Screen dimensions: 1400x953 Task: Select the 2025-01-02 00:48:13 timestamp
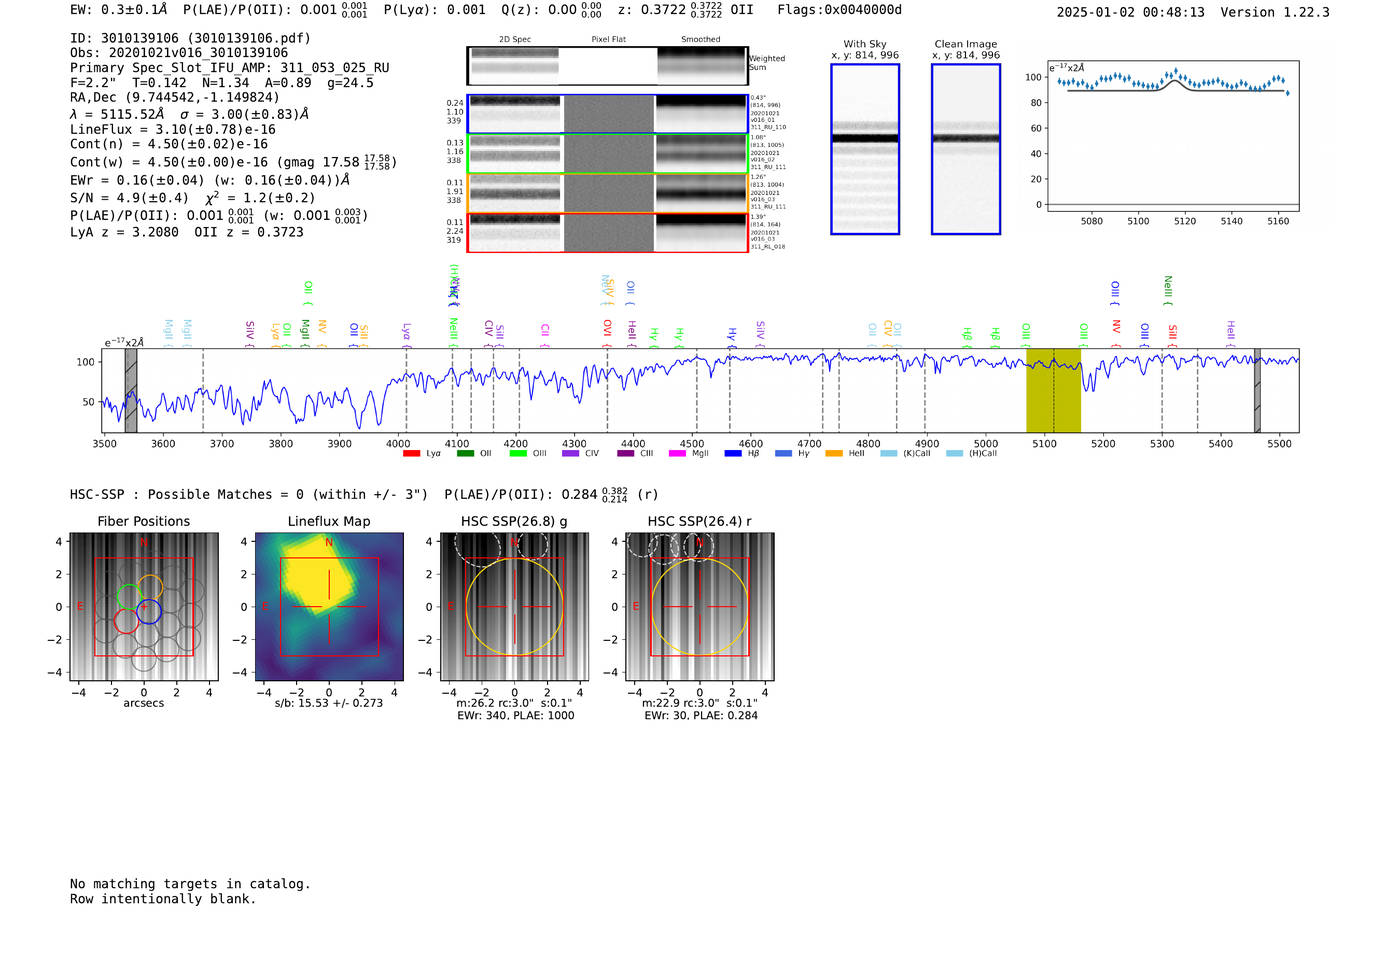pos(1130,12)
